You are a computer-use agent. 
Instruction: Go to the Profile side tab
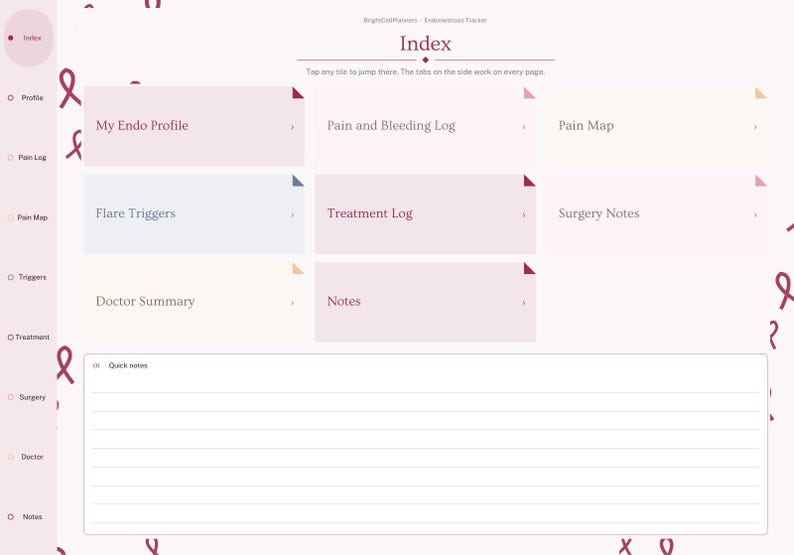coord(28,98)
